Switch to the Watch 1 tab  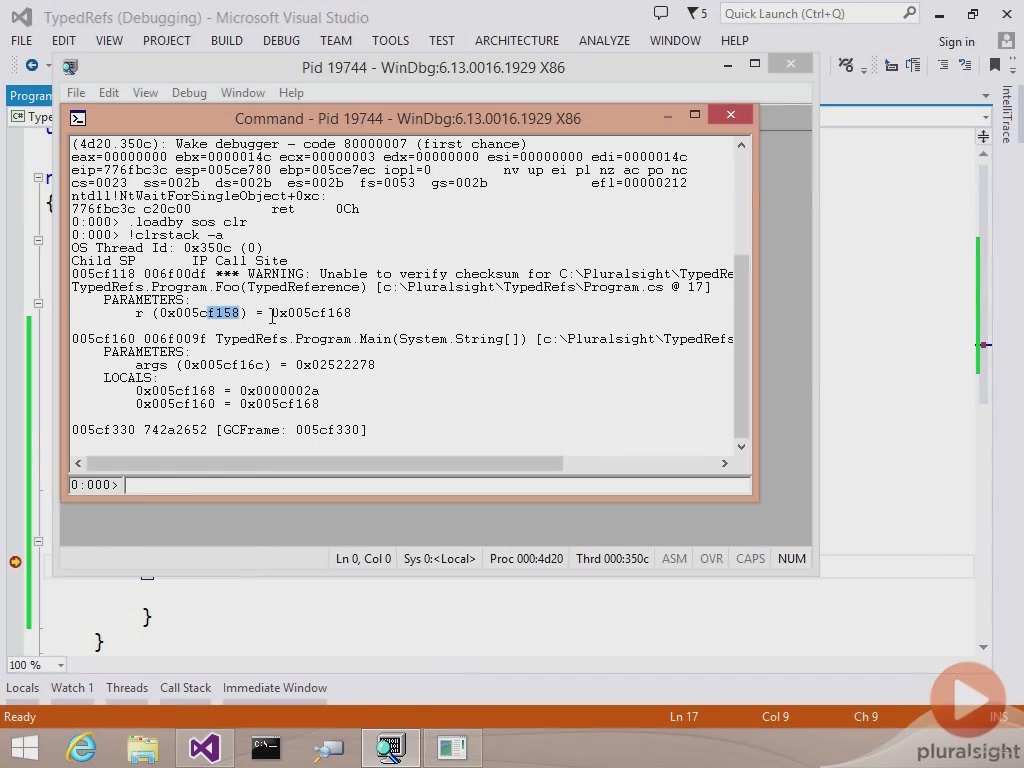[x=72, y=688]
